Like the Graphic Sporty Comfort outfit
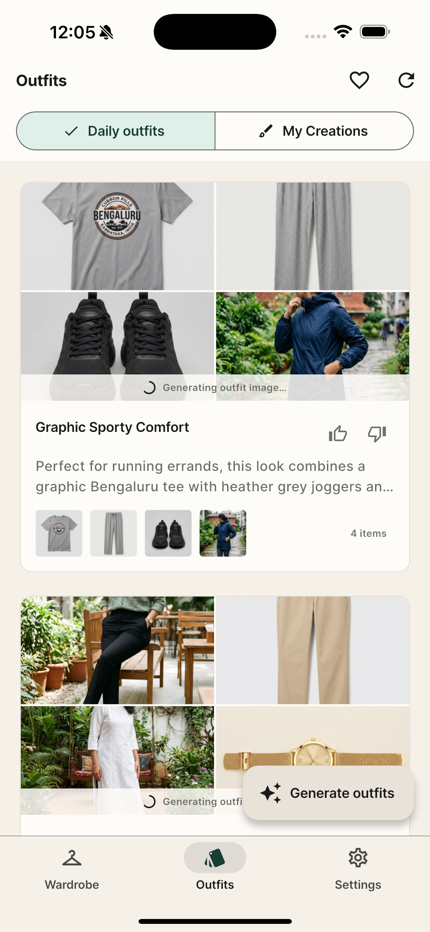The height and width of the screenshot is (932, 430). coord(338,434)
